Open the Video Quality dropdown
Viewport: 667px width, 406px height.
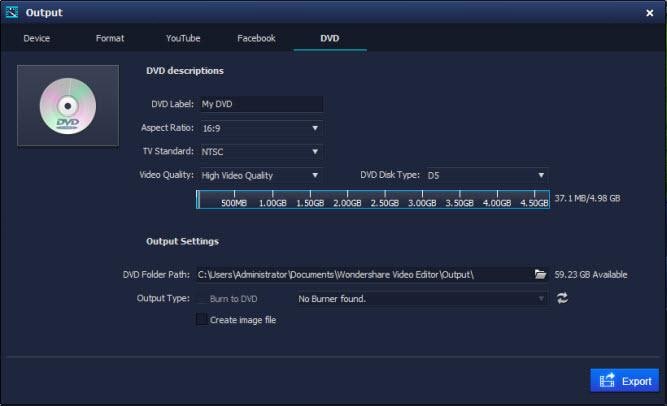click(x=261, y=175)
